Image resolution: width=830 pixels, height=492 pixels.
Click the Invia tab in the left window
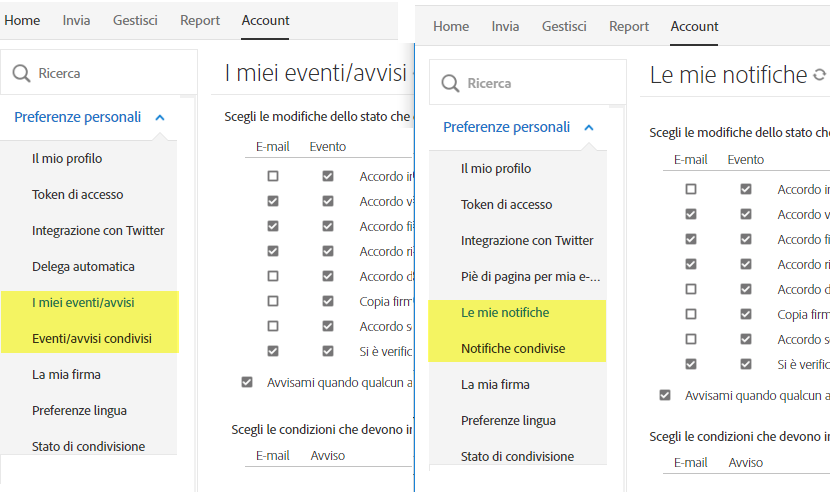click(x=76, y=20)
